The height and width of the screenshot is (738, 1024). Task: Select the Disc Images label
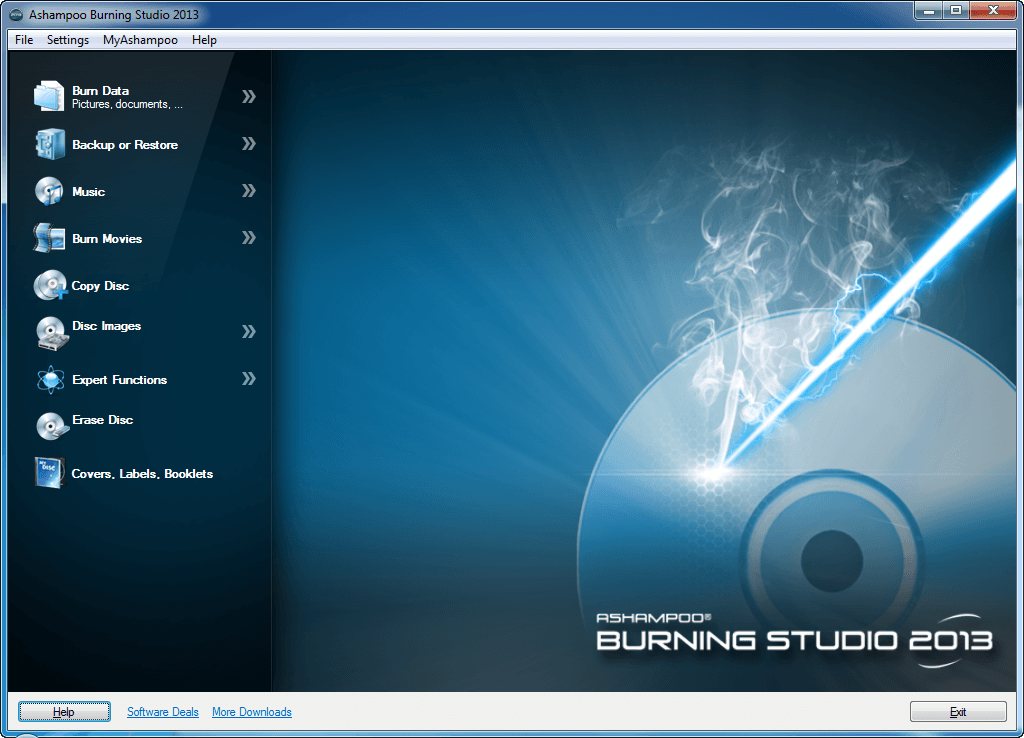[x=106, y=326]
